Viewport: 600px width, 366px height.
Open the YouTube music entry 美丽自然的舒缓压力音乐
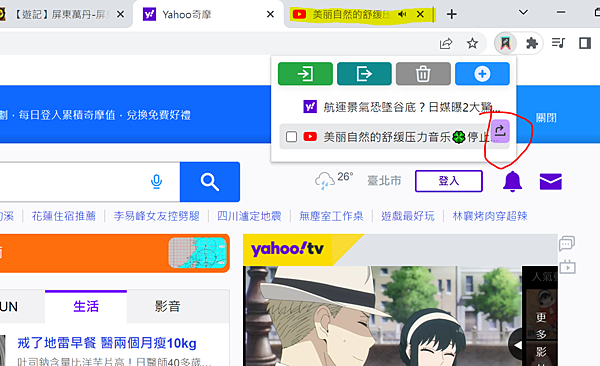tap(396, 137)
